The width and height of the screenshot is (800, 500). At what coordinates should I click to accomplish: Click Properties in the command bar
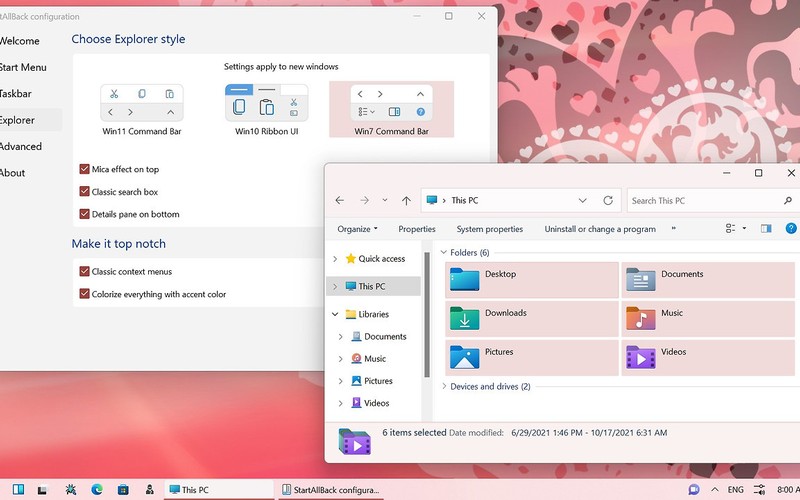(417, 229)
